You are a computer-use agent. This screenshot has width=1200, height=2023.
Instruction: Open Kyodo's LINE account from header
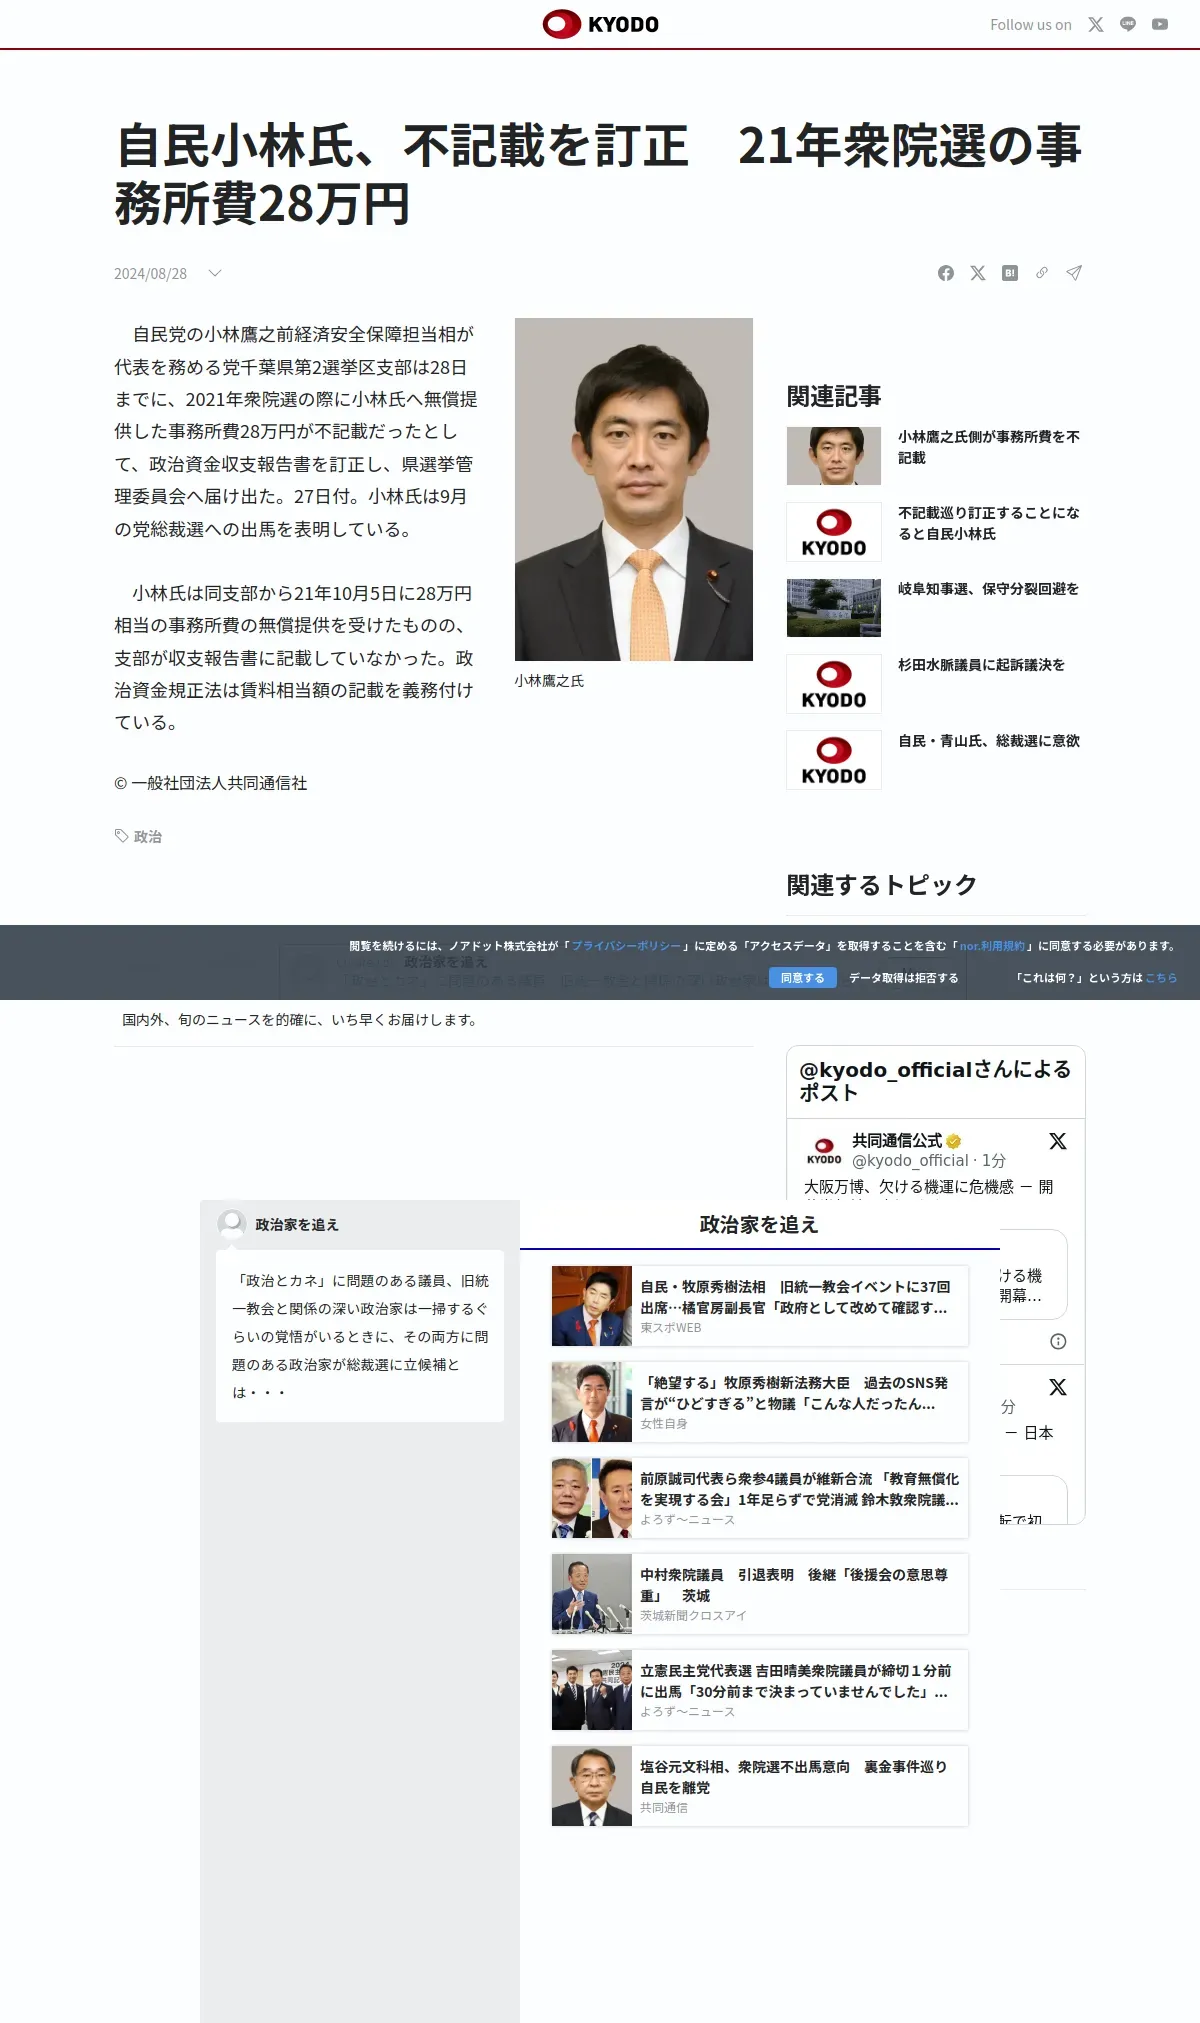(1128, 25)
